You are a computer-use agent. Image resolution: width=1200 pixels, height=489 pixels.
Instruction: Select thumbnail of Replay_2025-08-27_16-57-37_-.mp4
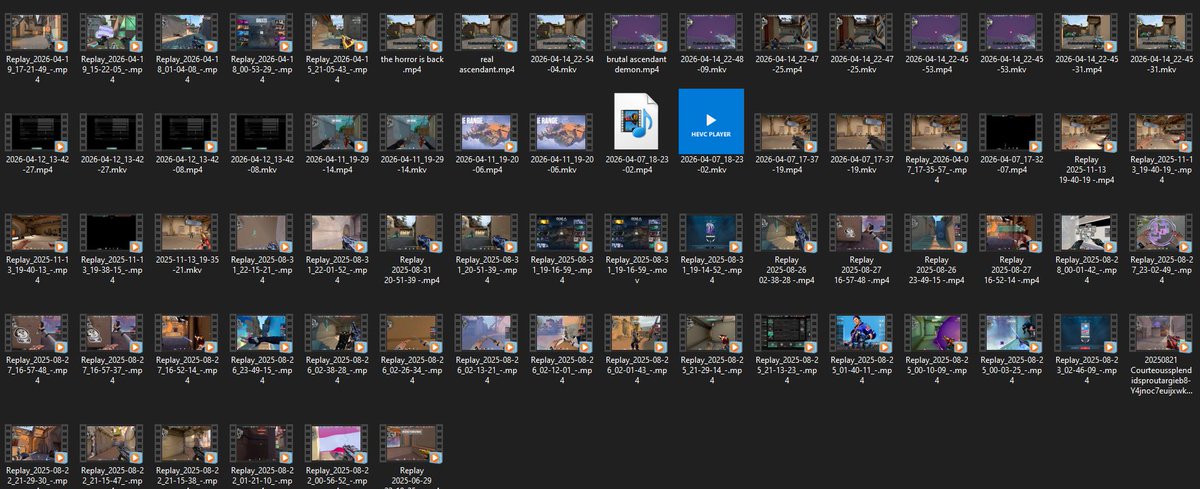click(111, 333)
